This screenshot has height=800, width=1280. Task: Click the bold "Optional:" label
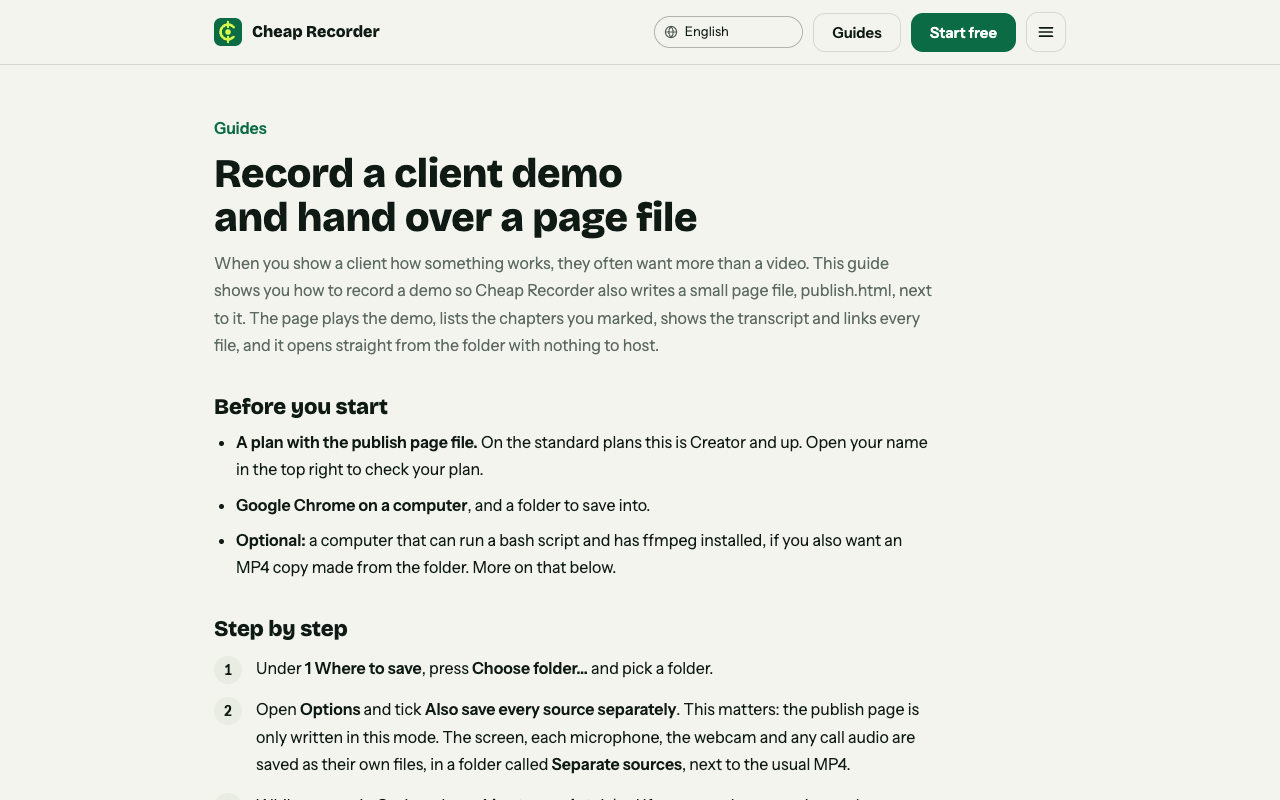[x=270, y=540]
